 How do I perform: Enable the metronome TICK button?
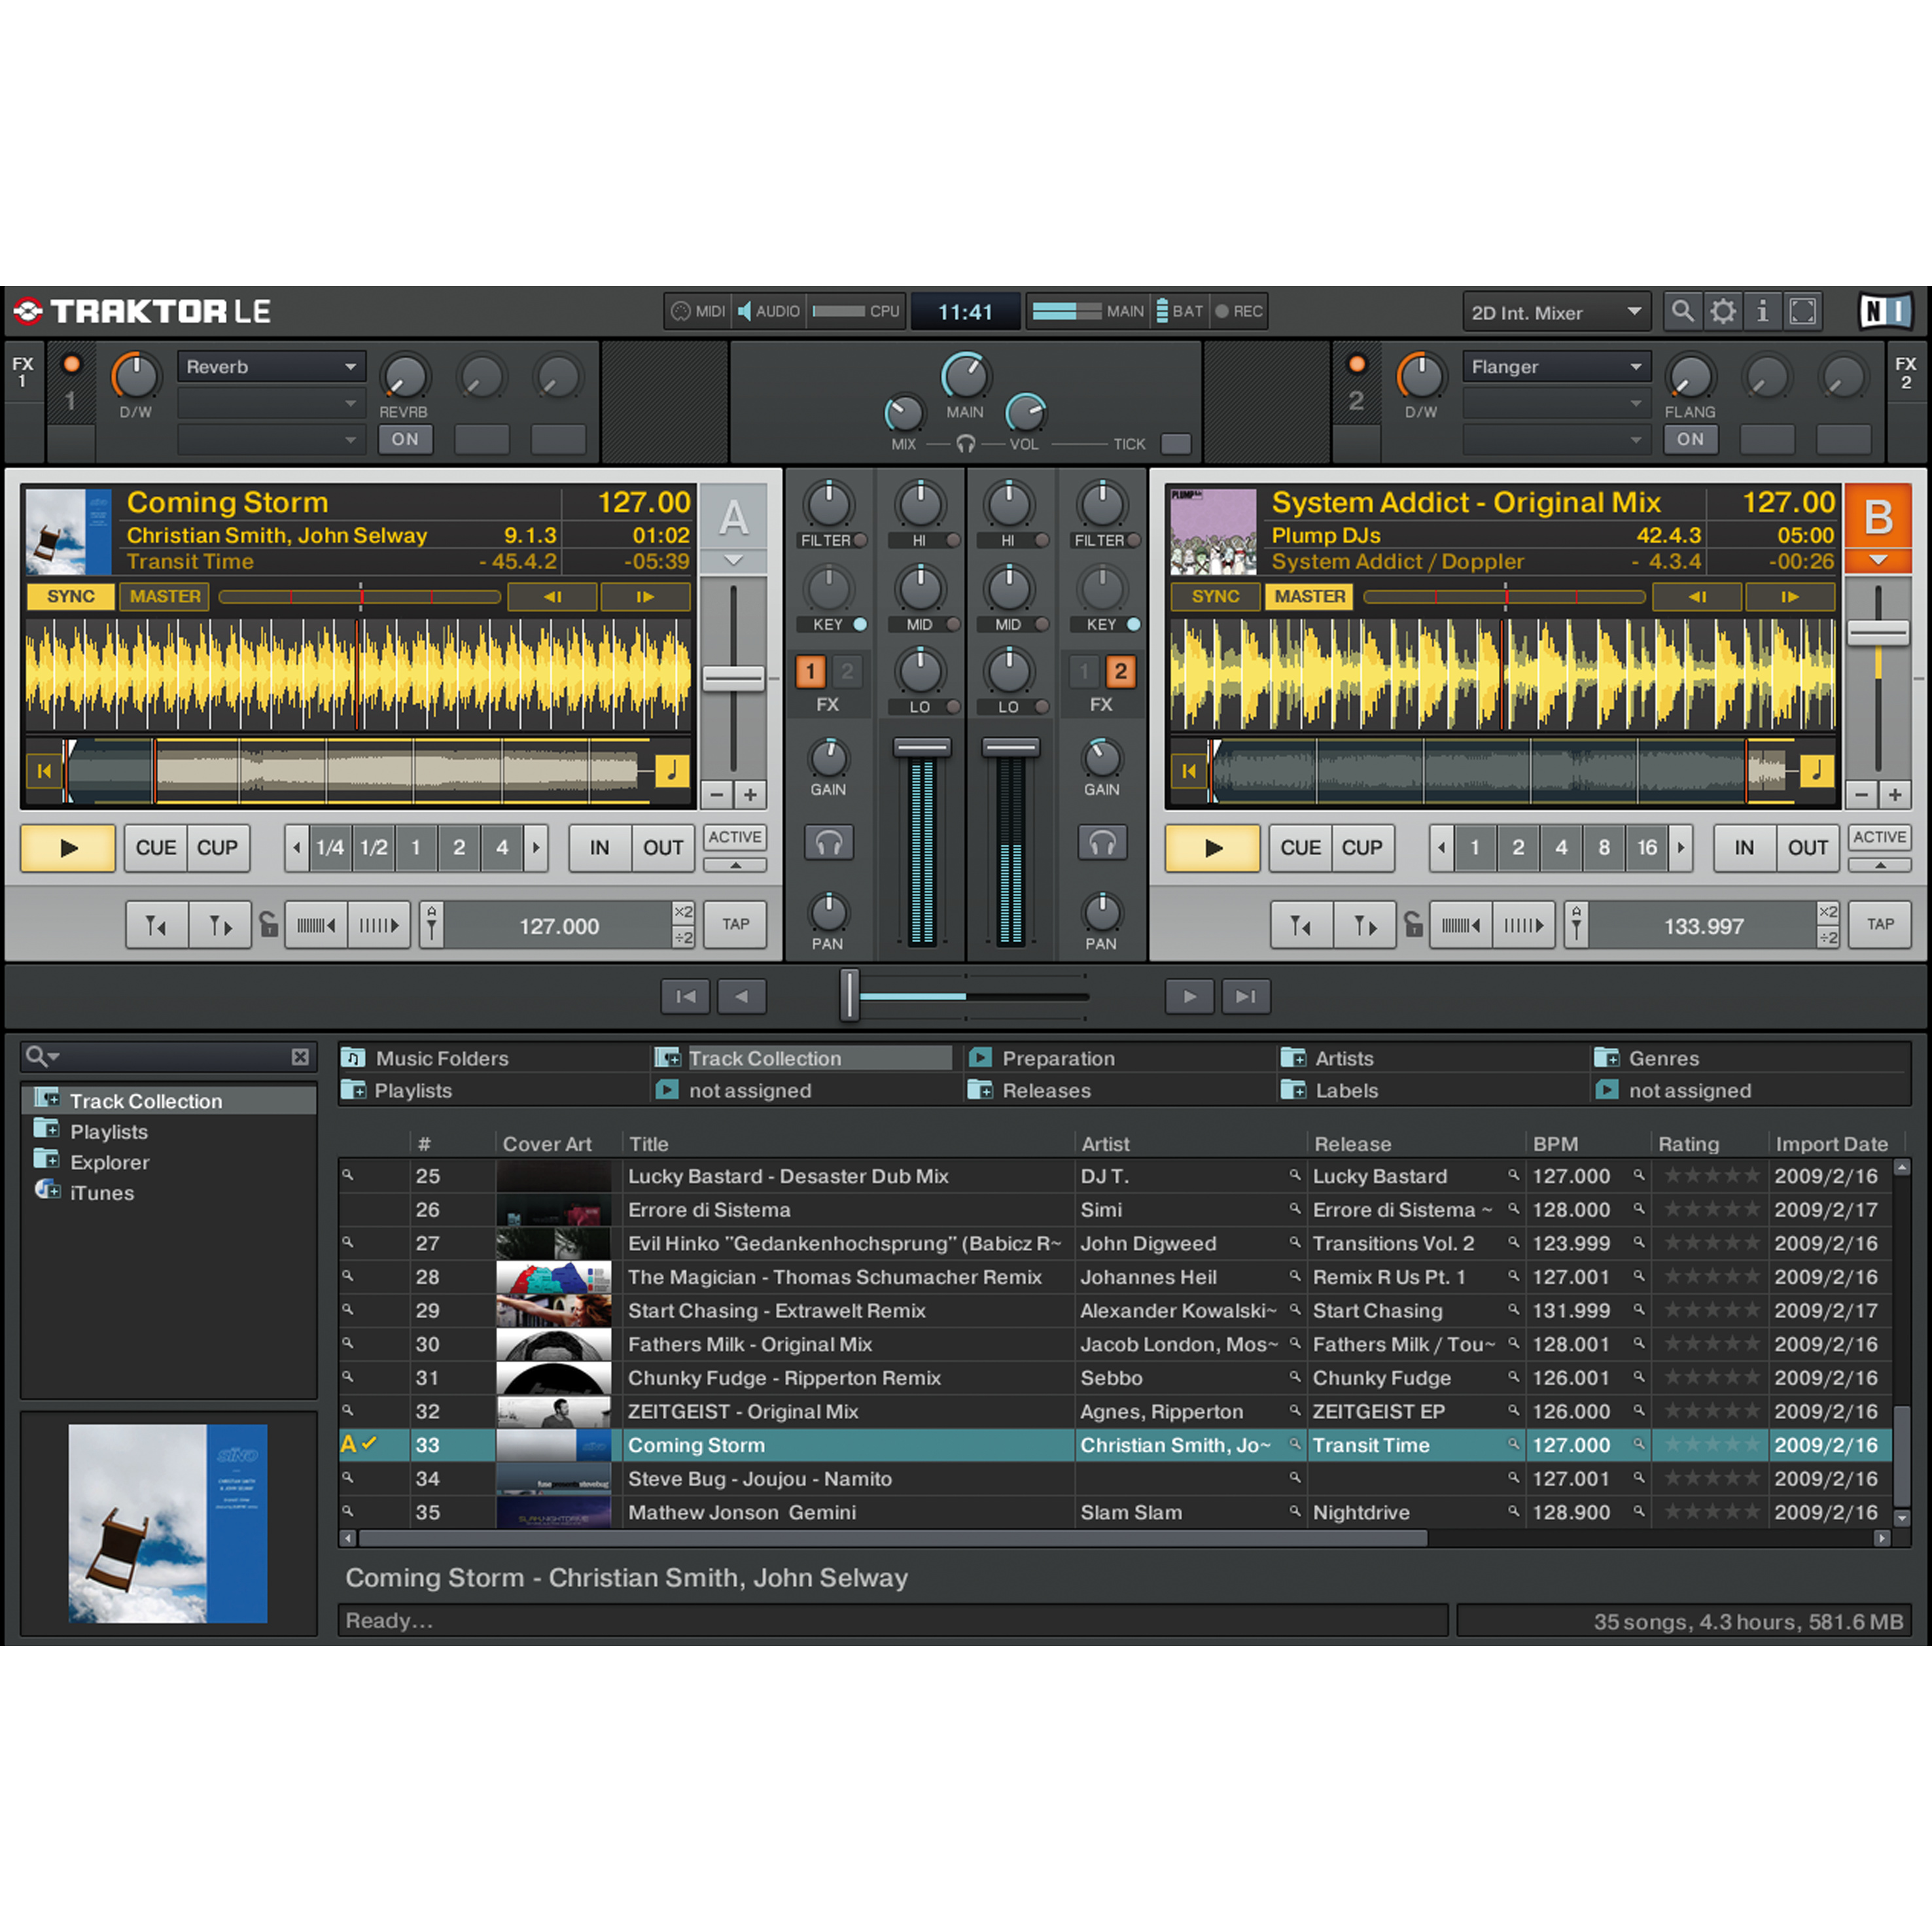point(1176,443)
